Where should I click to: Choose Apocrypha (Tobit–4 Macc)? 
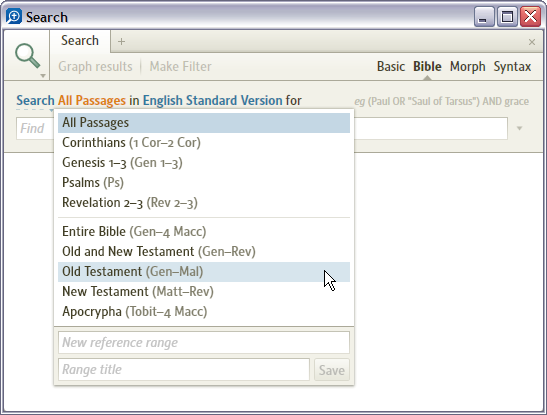204,311
